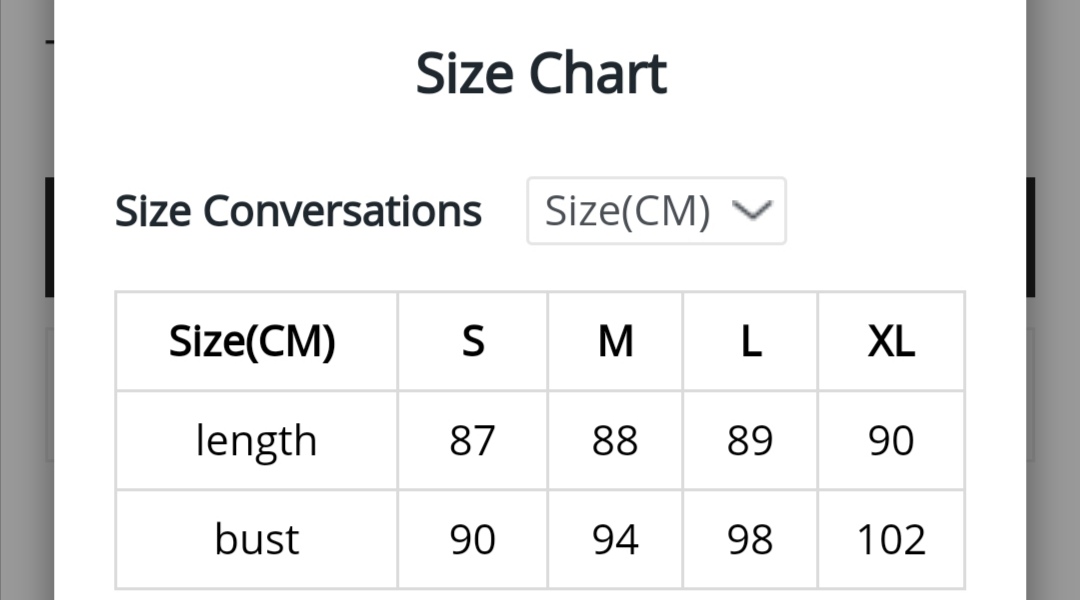Viewport: 1080px width, 600px height.
Task: Select length value 87 for size S
Action: 473,441
